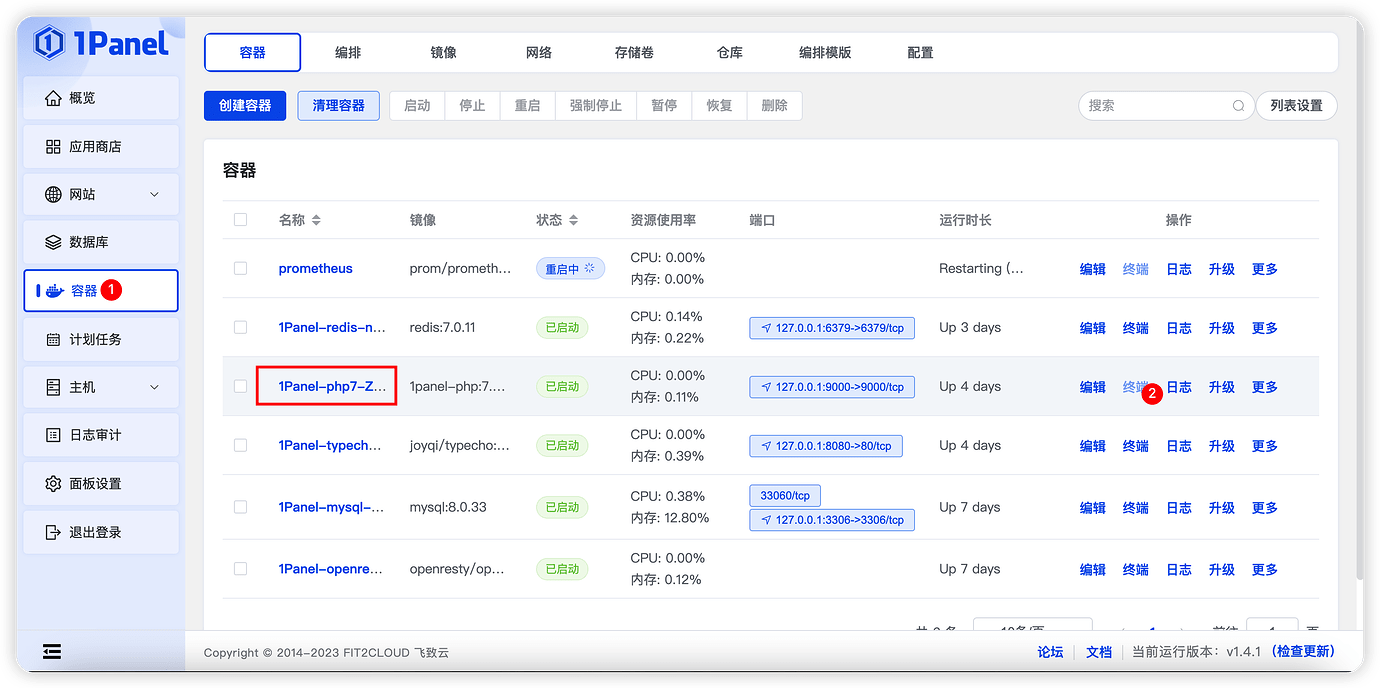Collapse the sidebar using the bottom-left icon

[51, 651]
